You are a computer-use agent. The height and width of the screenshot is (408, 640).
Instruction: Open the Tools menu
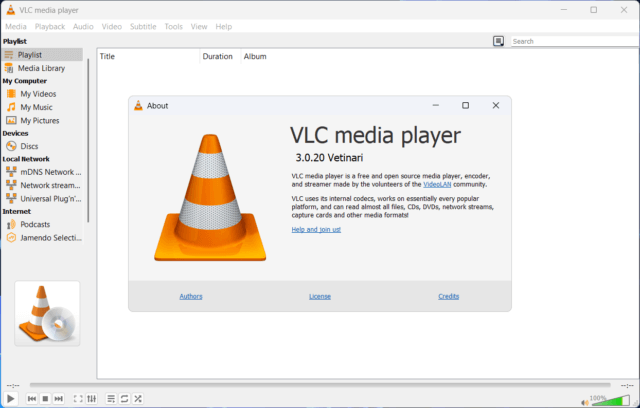pos(173,27)
